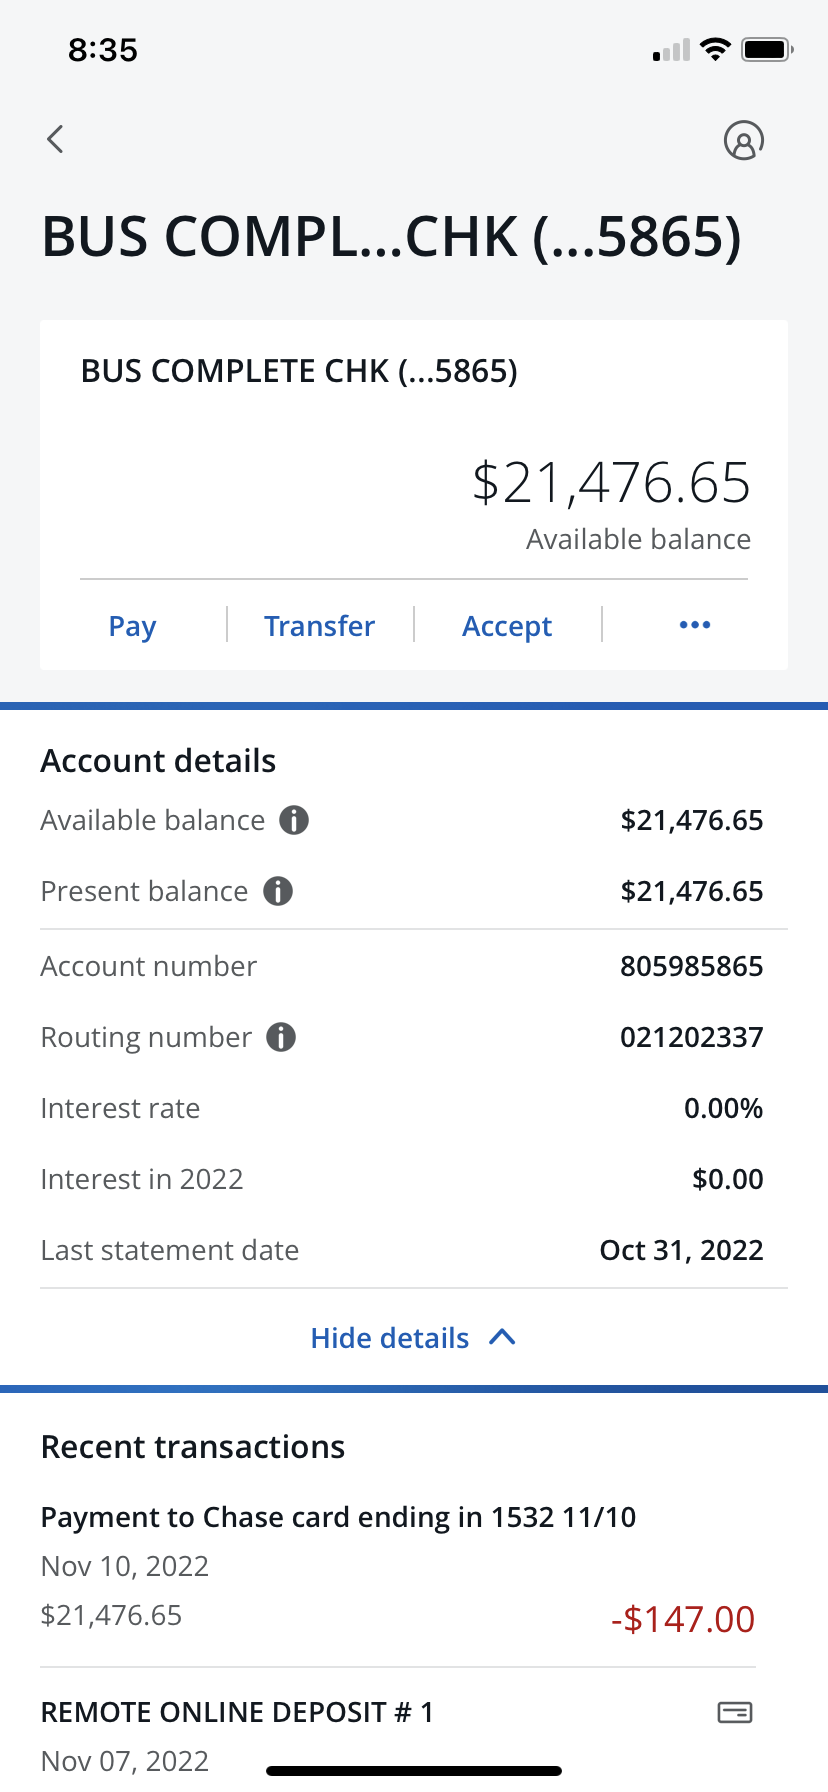
Task: Select the Transfer action
Action: pos(319,626)
